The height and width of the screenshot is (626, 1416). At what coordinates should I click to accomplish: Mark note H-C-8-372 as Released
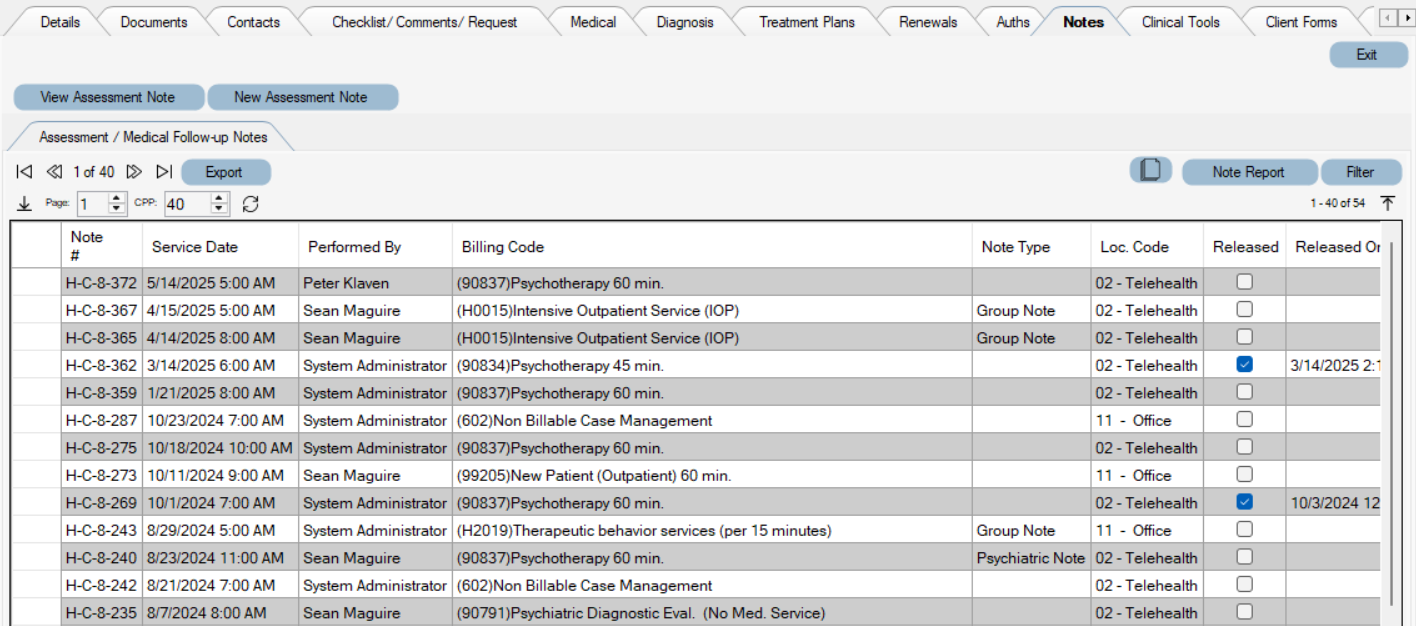pyautogui.click(x=1244, y=281)
